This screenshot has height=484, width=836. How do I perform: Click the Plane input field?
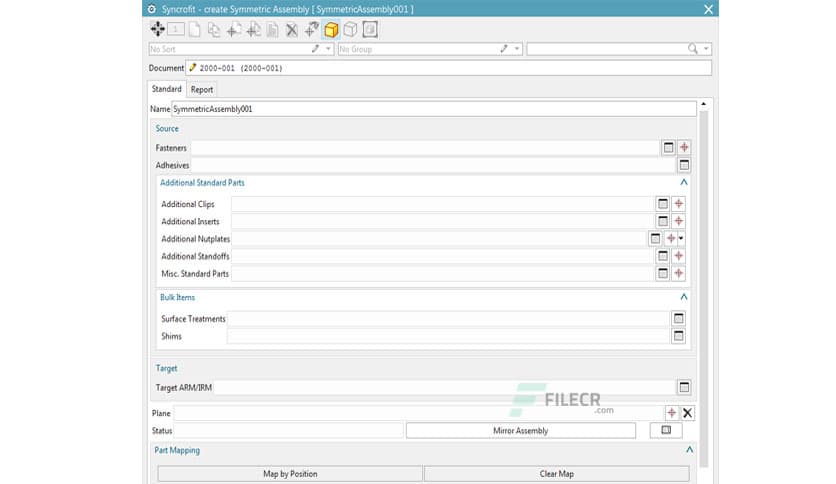coord(419,413)
